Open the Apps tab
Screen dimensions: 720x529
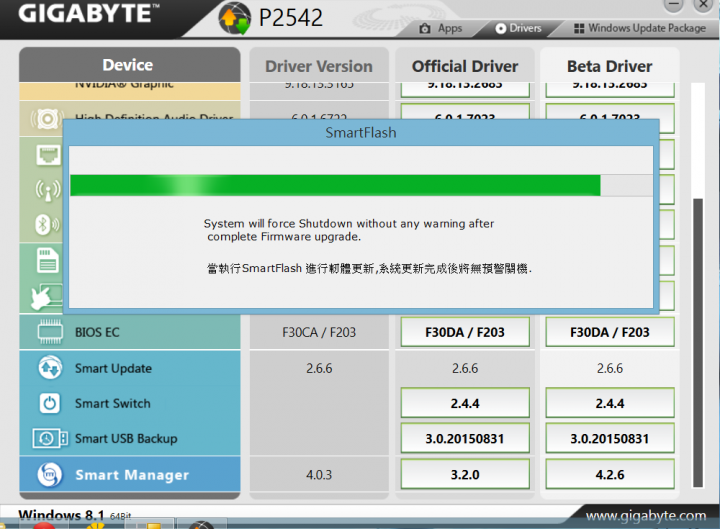[x=441, y=28]
